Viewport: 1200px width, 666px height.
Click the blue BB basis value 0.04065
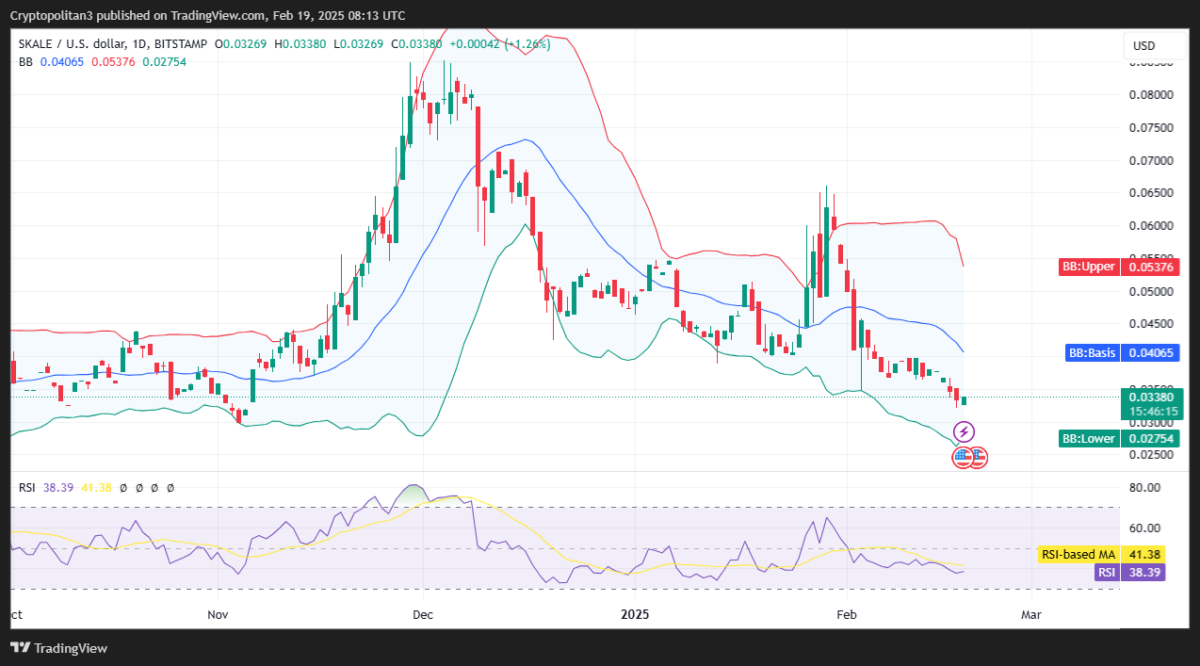[60, 62]
